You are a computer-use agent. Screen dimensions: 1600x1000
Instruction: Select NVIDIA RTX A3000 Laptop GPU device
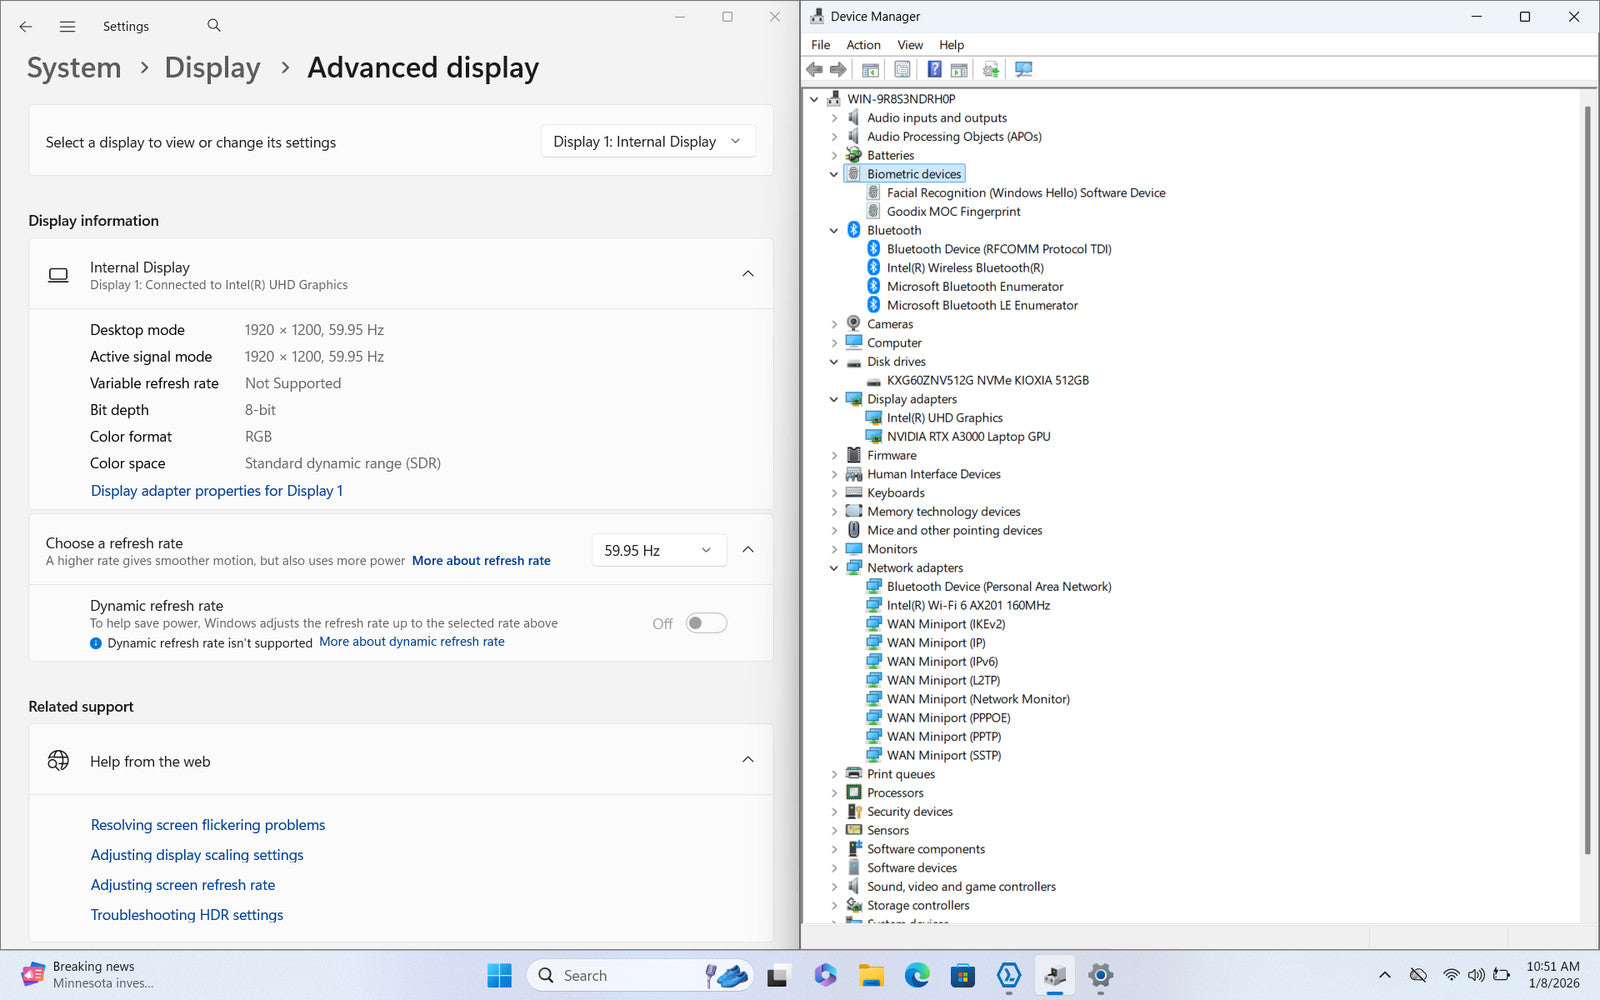pyautogui.click(x=968, y=437)
